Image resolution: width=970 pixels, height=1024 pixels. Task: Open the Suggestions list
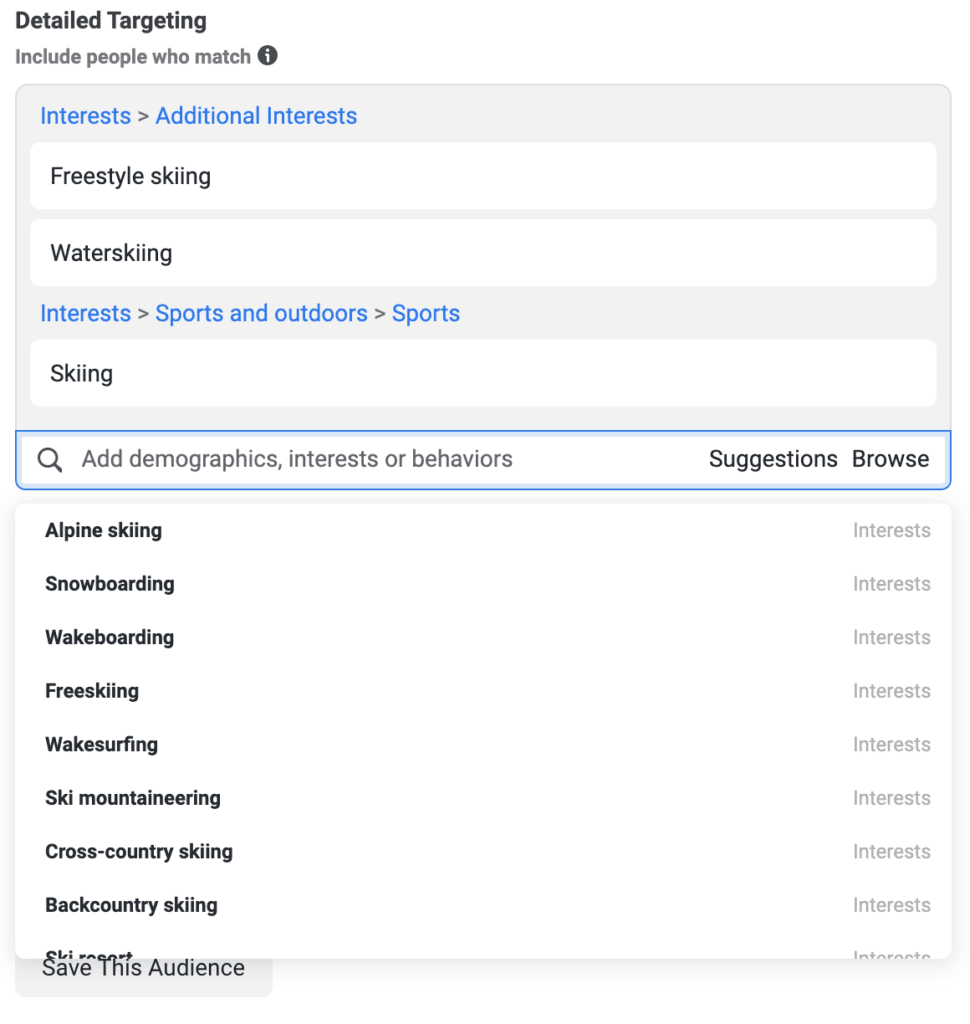click(x=773, y=460)
